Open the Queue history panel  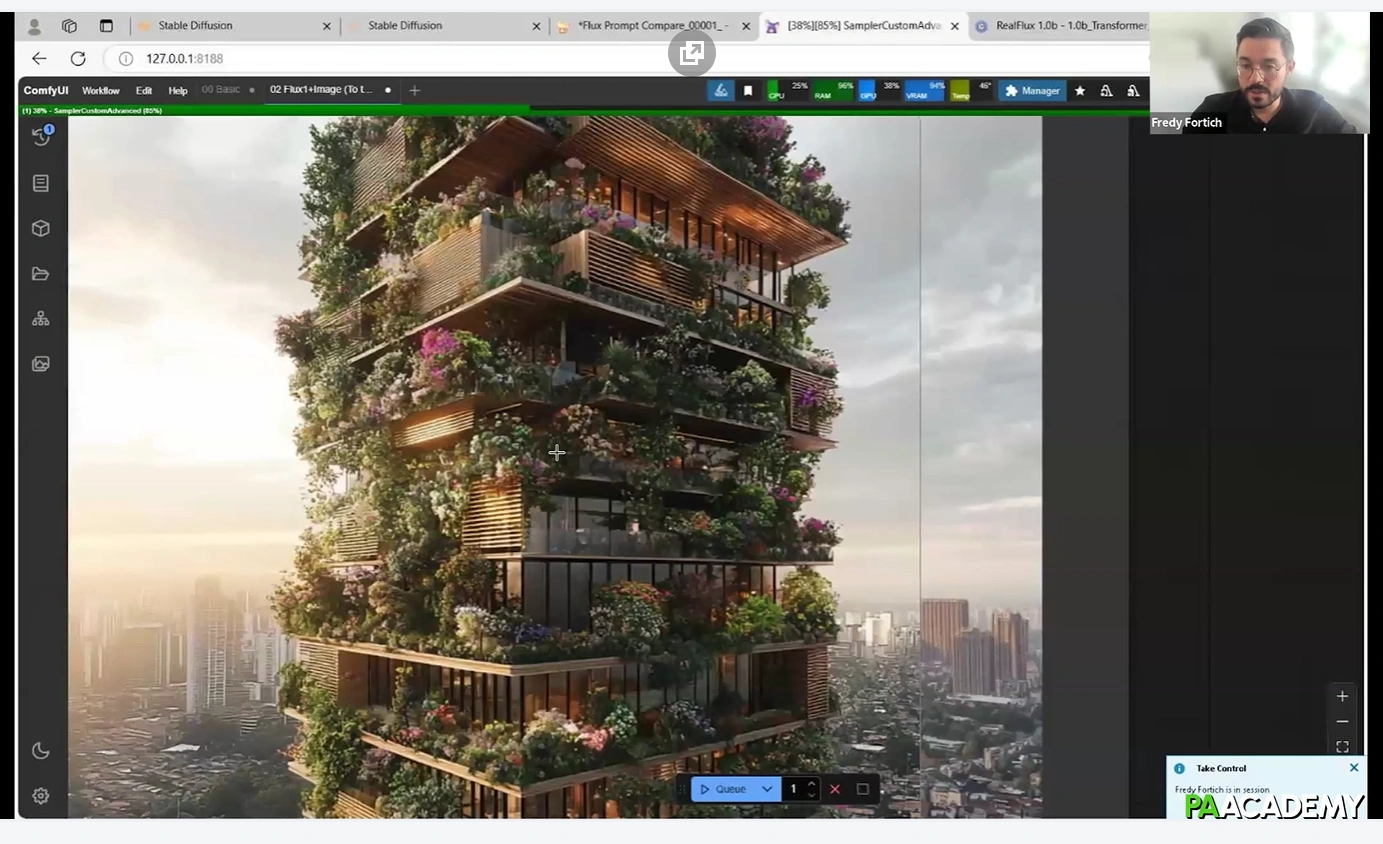[40, 137]
